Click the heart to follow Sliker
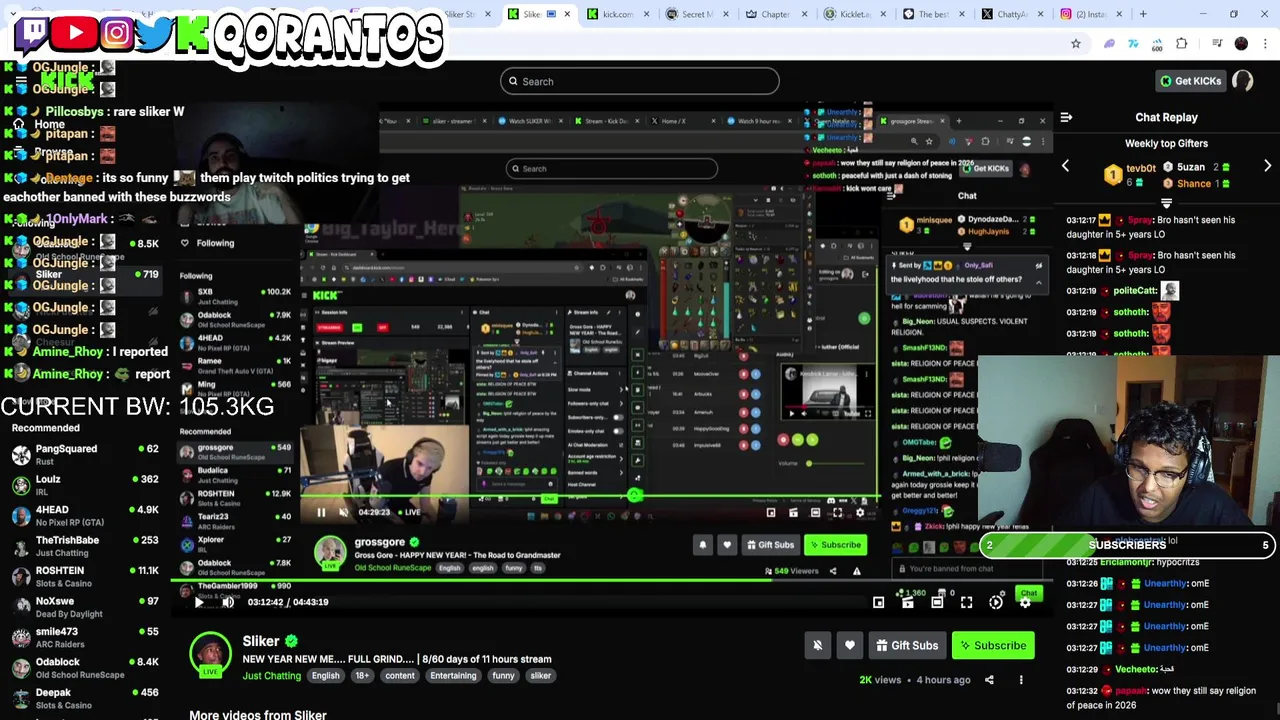 click(x=849, y=645)
